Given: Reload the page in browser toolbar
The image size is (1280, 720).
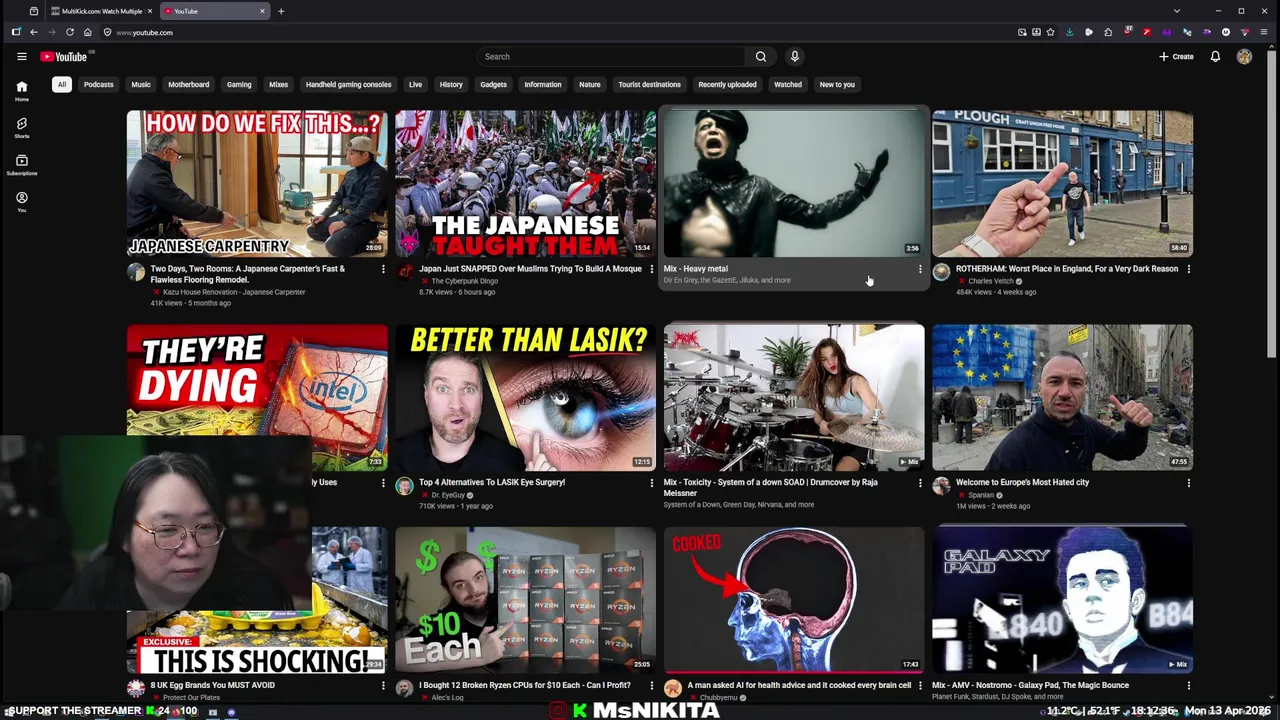Looking at the screenshot, I should [69, 32].
